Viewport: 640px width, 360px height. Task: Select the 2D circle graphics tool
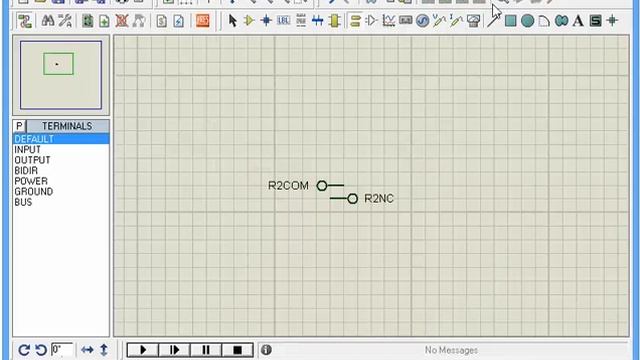pyautogui.click(x=527, y=20)
